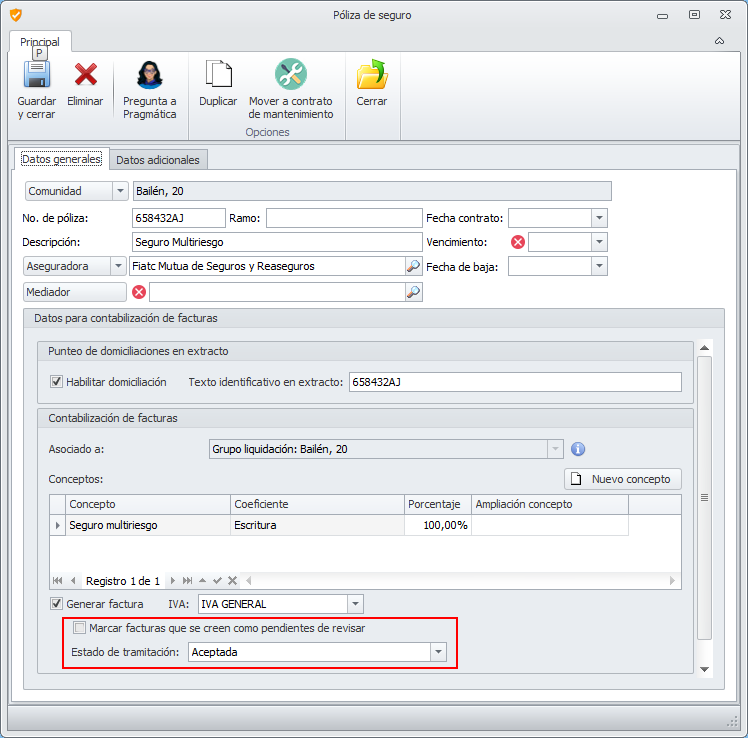Check Marcar facturas pendientes de revisar
The height and width of the screenshot is (738, 748).
click(x=80, y=628)
